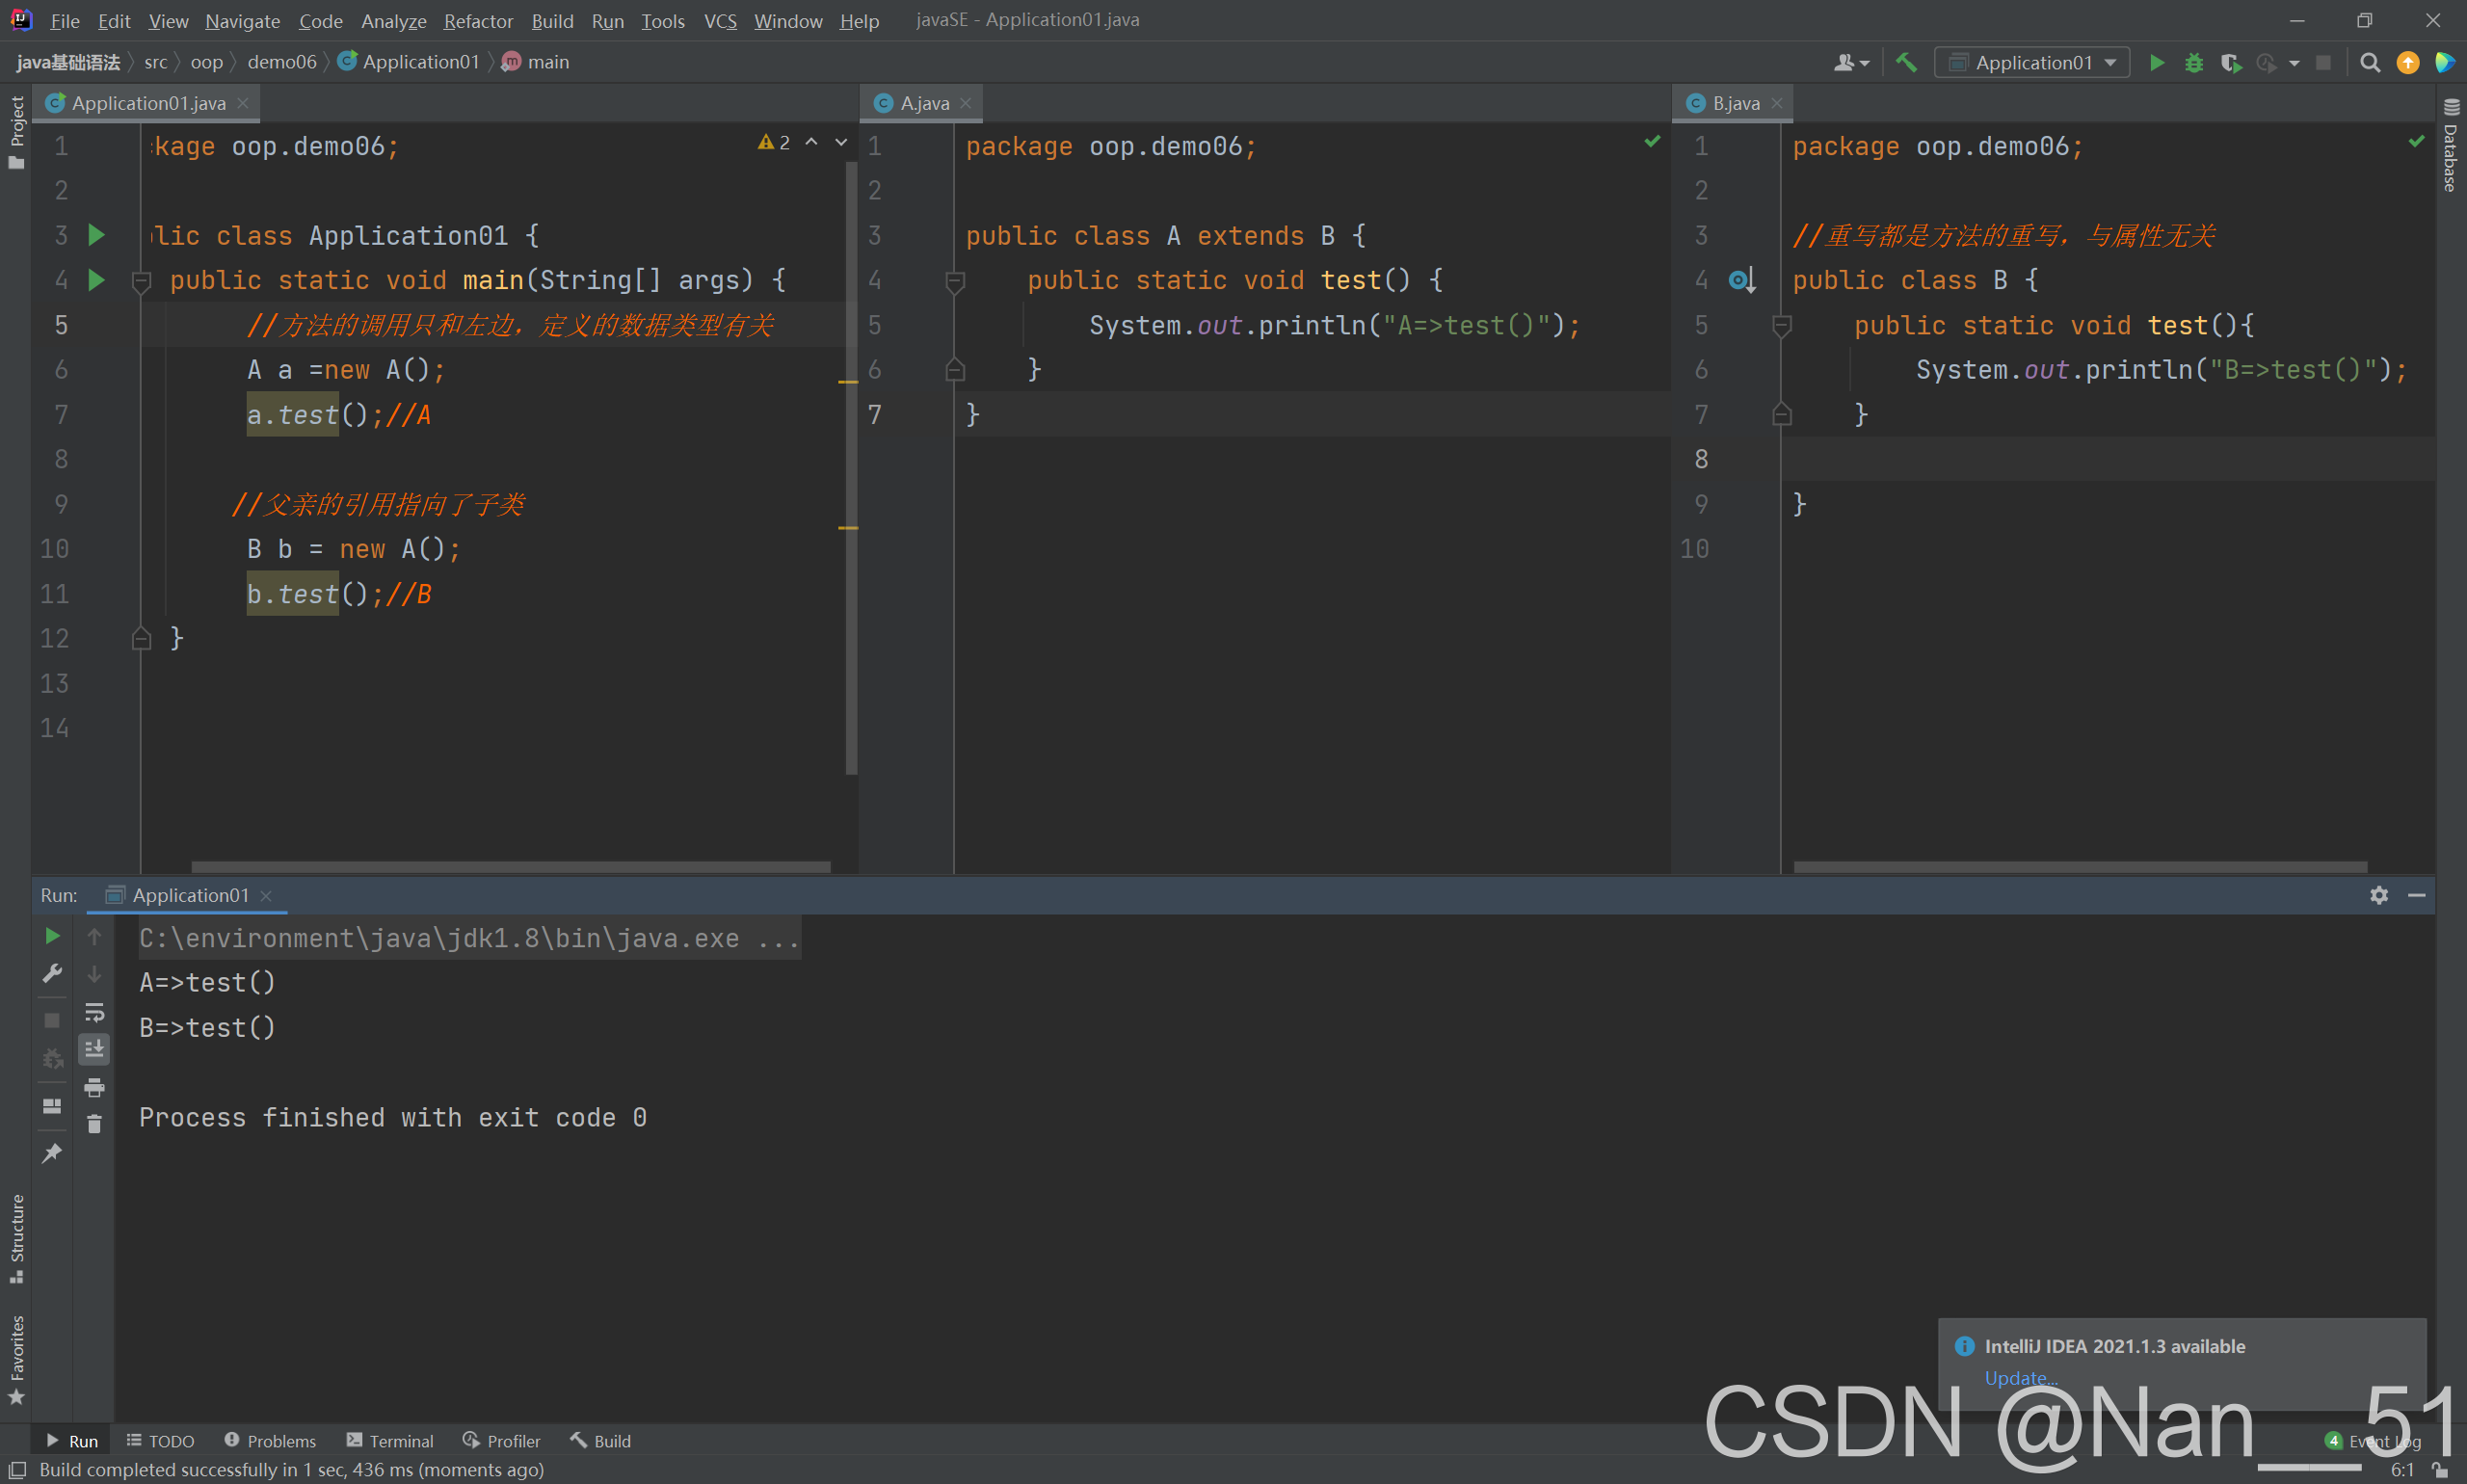This screenshot has width=2467, height=1484.
Task: Close the Application01 run tab
Action: coord(266,896)
